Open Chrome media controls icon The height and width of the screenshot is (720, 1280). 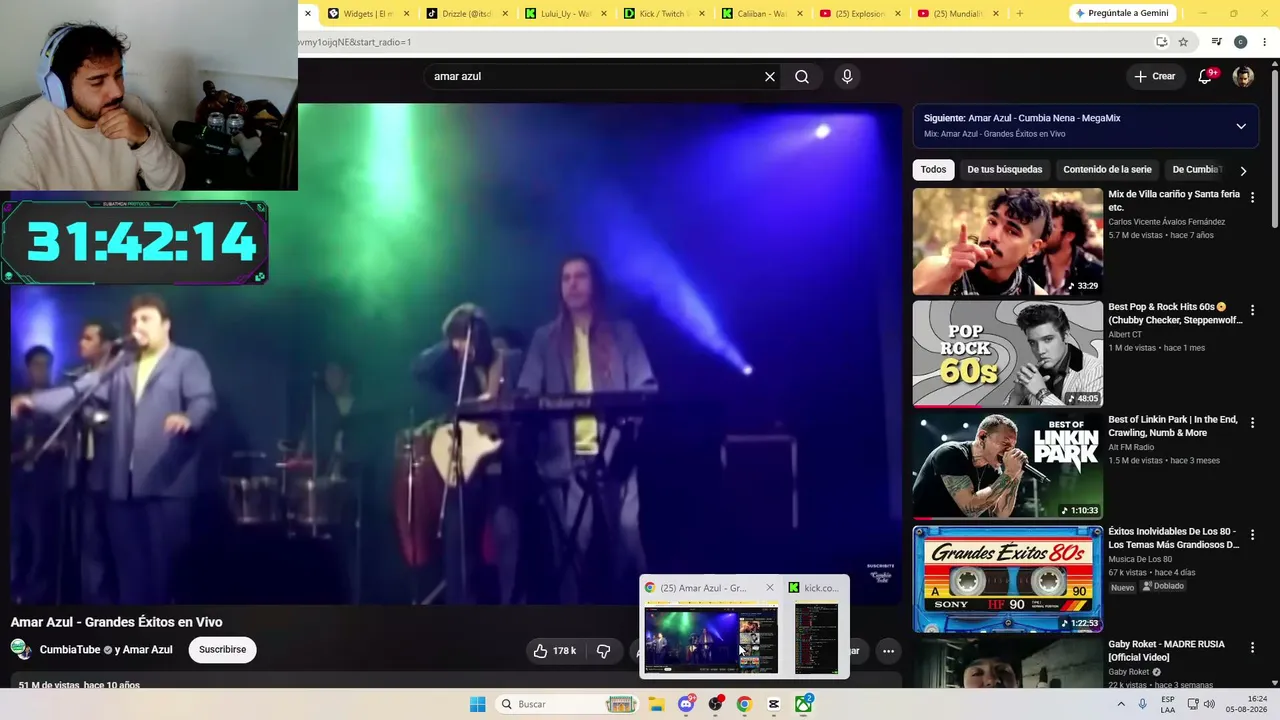pyautogui.click(x=1216, y=42)
